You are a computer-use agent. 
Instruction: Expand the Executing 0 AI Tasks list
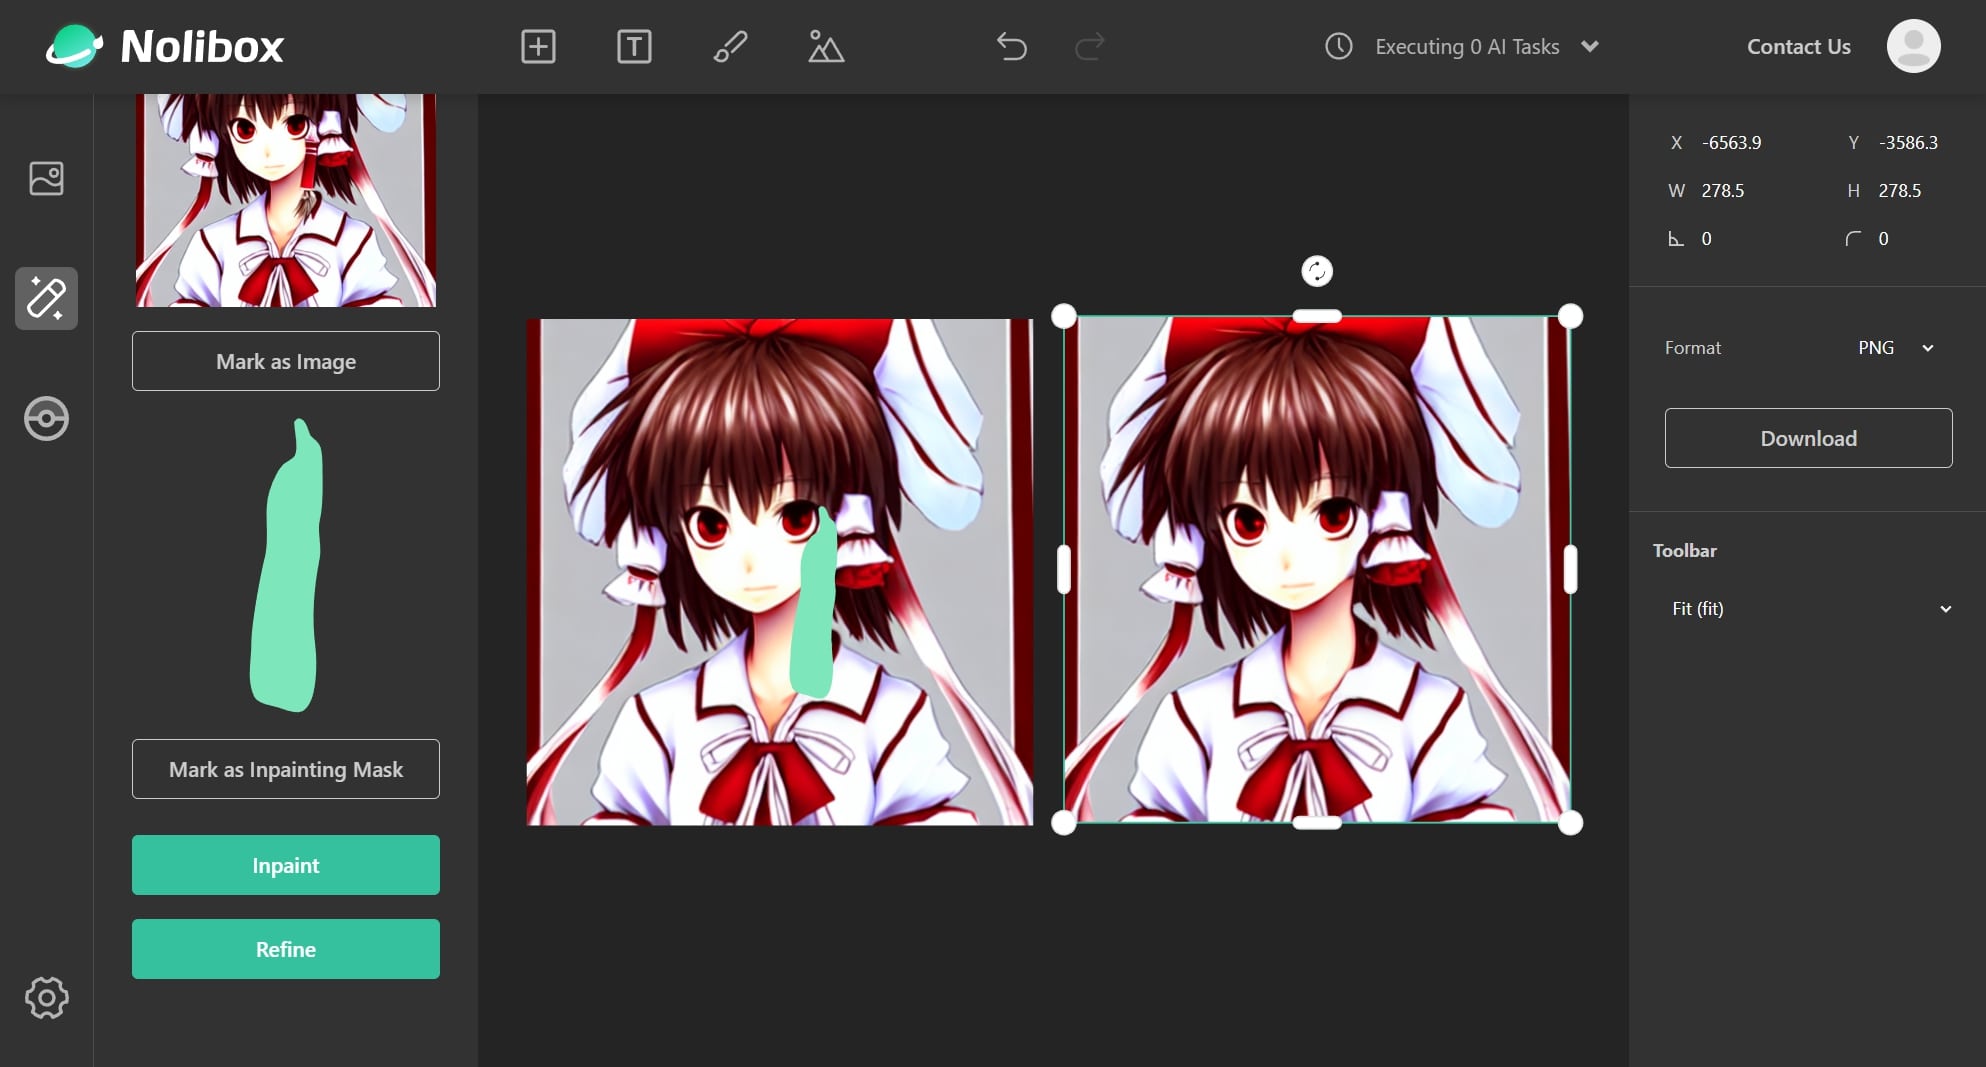pos(1590,46)
